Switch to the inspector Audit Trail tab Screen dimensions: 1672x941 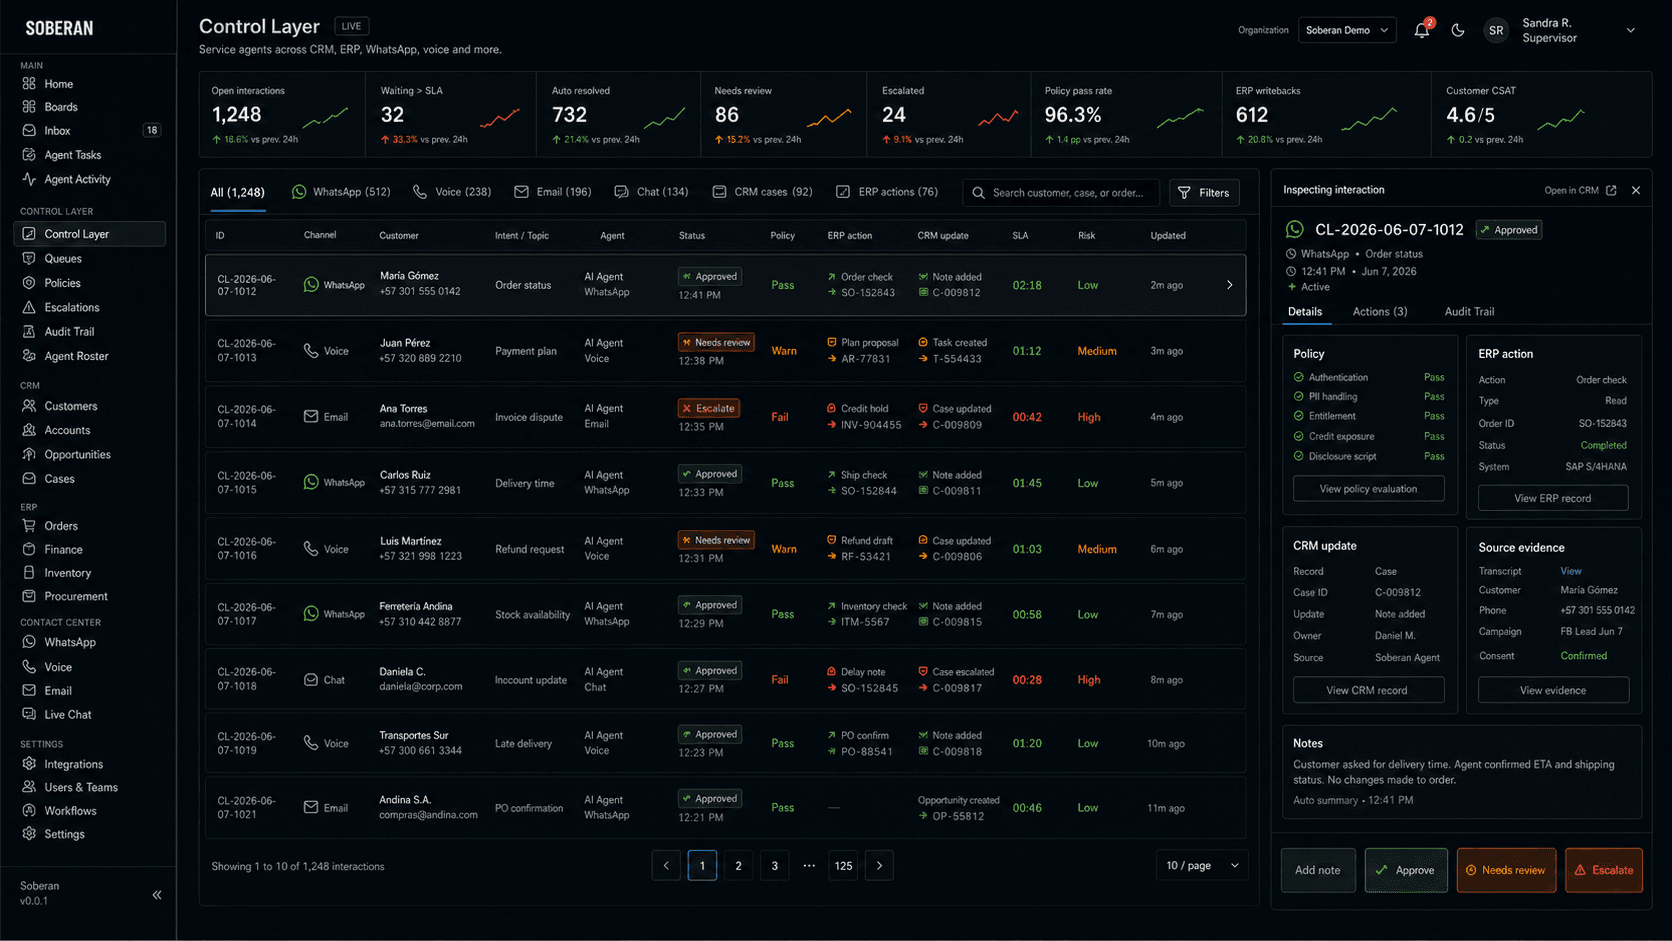coord(1469,312)
